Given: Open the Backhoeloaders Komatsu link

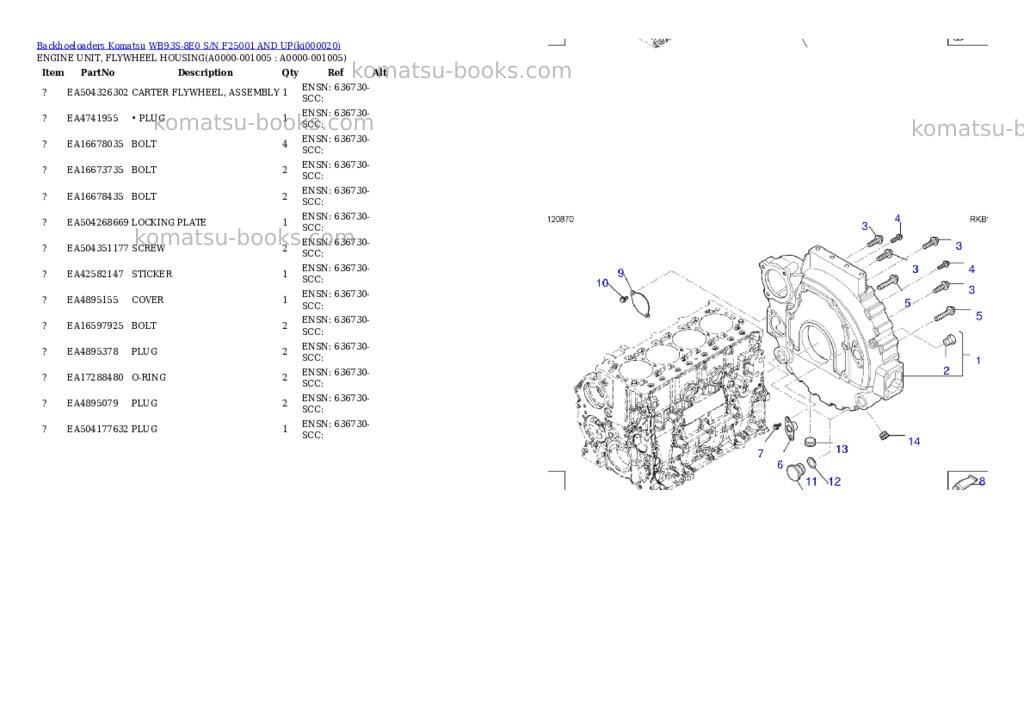Looking at the screenshot, I should [91, 46].
